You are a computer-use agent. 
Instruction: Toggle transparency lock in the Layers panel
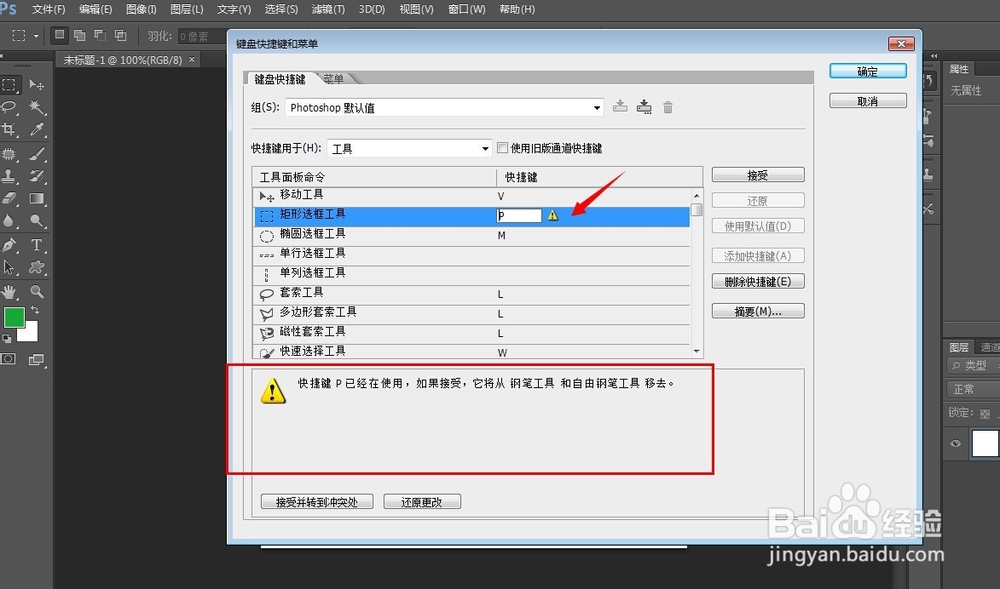(x=983, y=412)
